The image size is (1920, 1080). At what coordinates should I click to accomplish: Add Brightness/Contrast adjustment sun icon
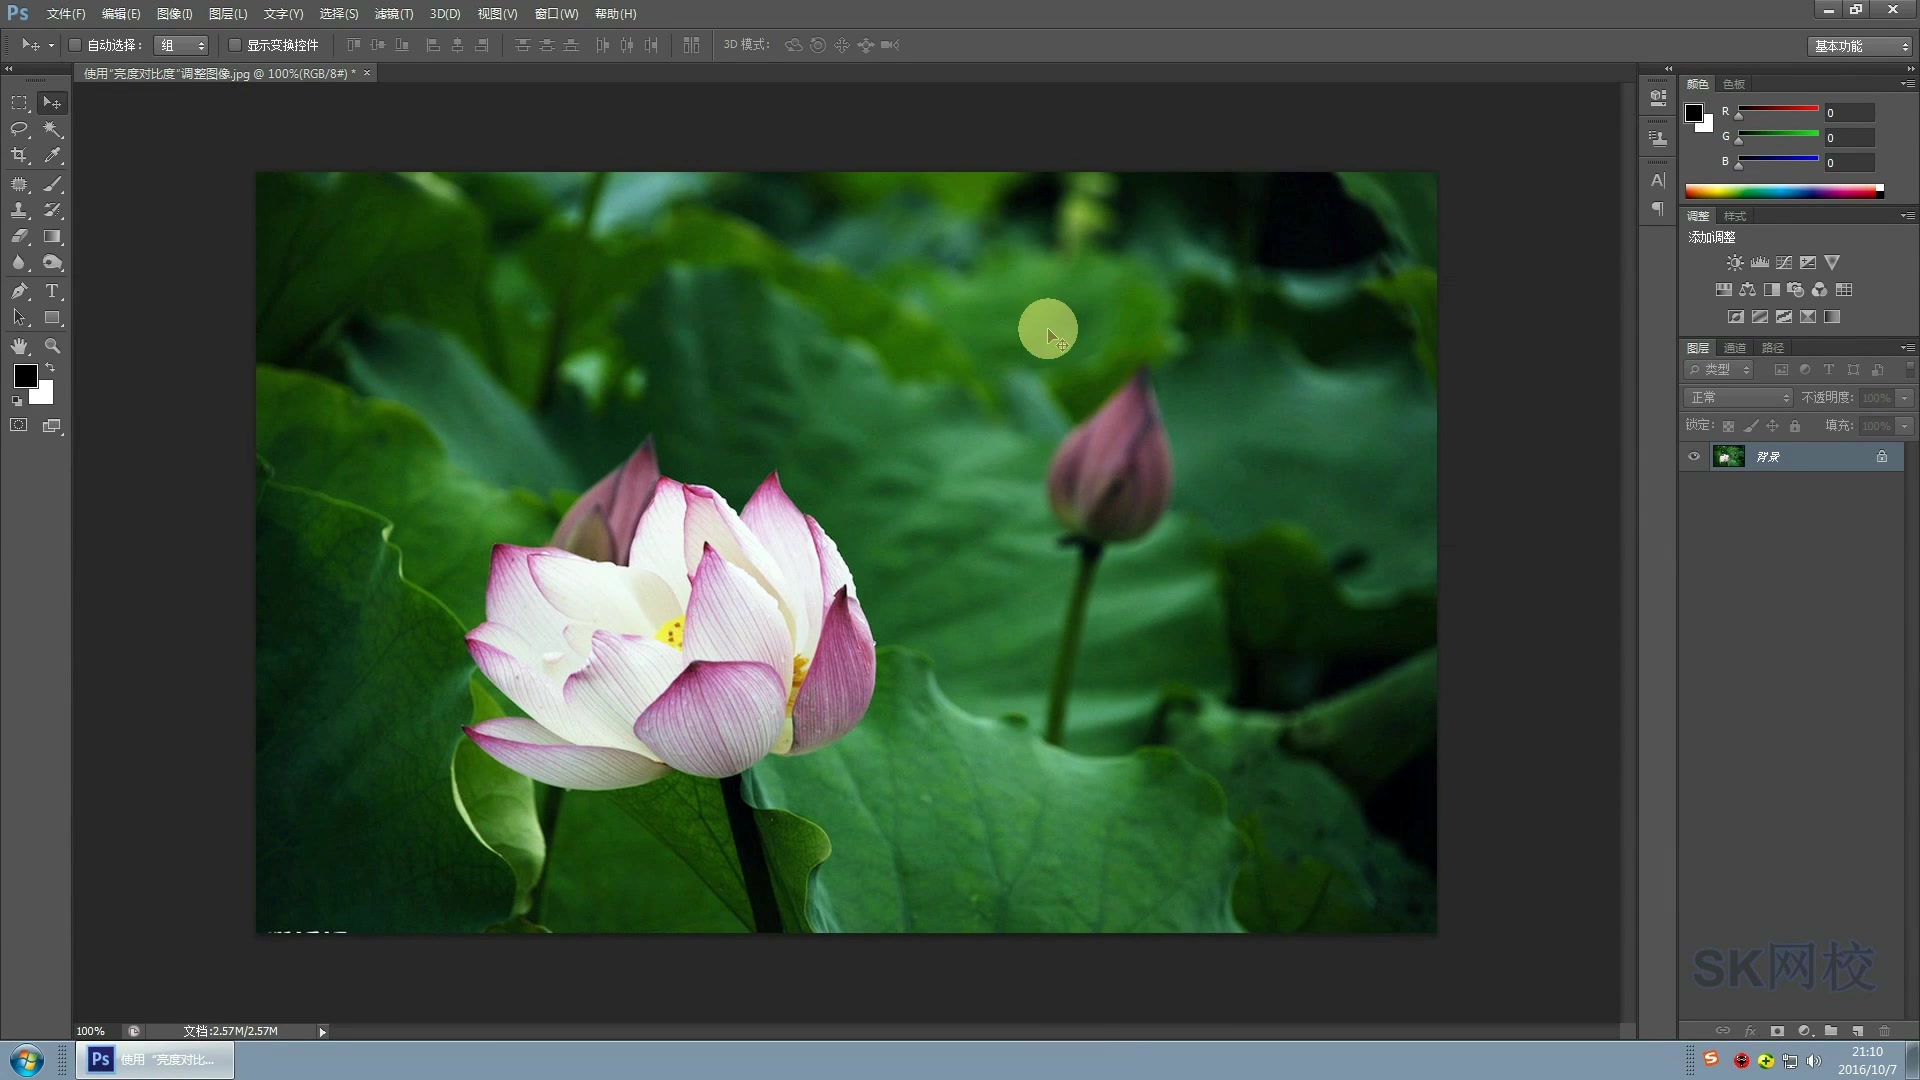point(1735,263)
